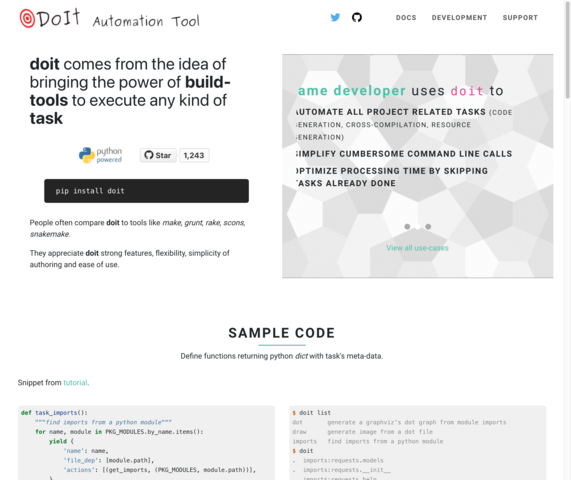The image size is (571, 480).
Task: Click the Python powered badge
Action: coord(101,155)
